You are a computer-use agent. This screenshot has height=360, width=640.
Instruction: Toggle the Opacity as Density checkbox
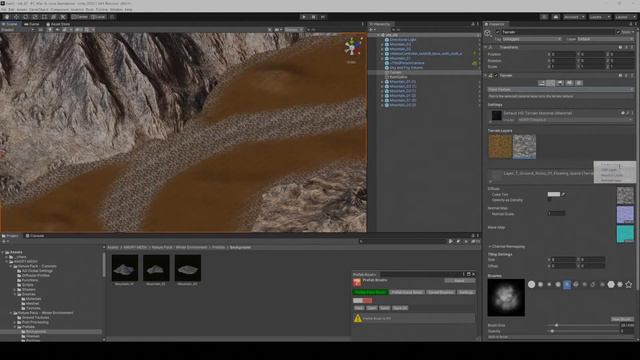(x=549, y=200)
